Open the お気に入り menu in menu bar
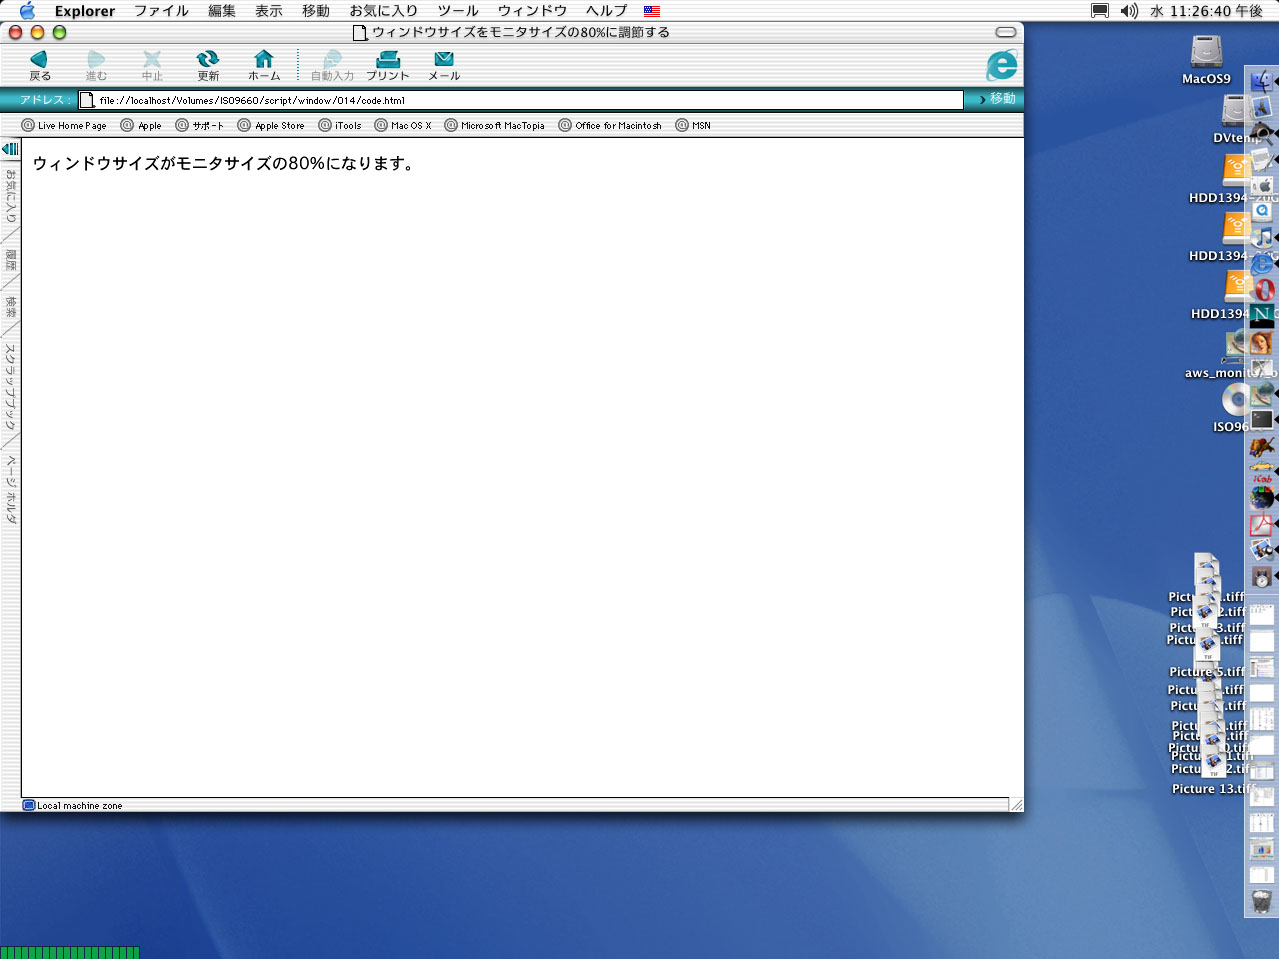This screenshot has width=1279, height=959. point(384,11)
